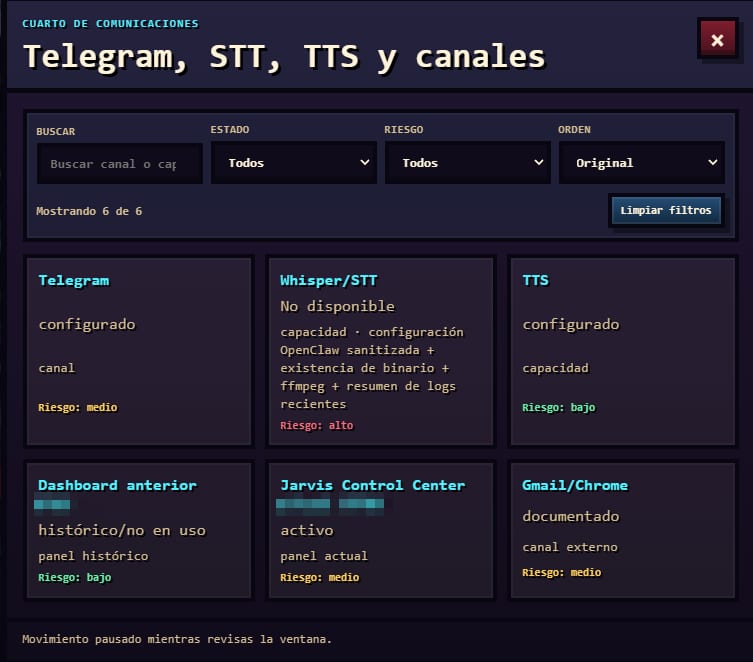
Task: Select the Telegram card title
Action: (x=74, y=280)
